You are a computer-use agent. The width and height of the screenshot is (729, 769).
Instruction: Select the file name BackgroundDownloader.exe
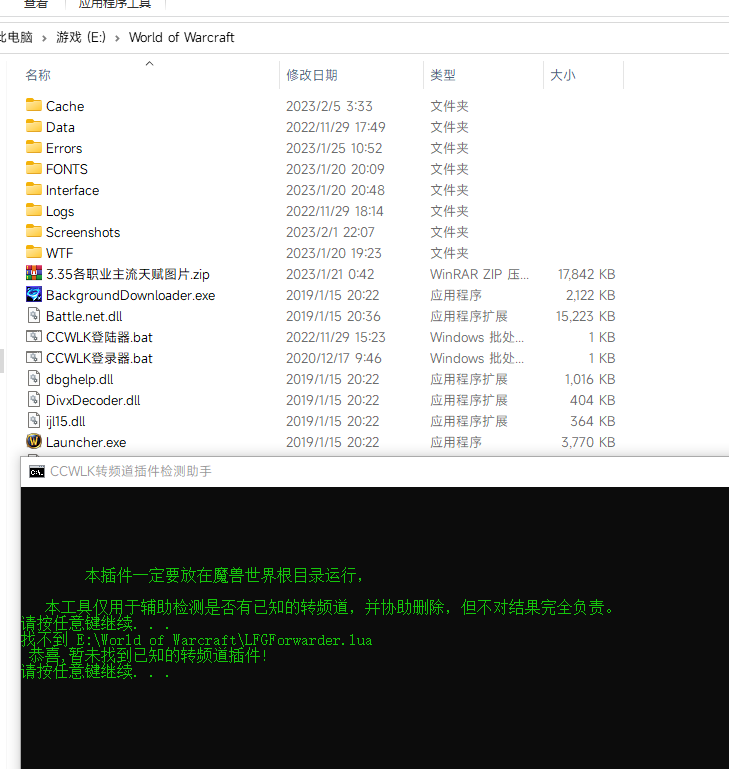pos(130,295)
